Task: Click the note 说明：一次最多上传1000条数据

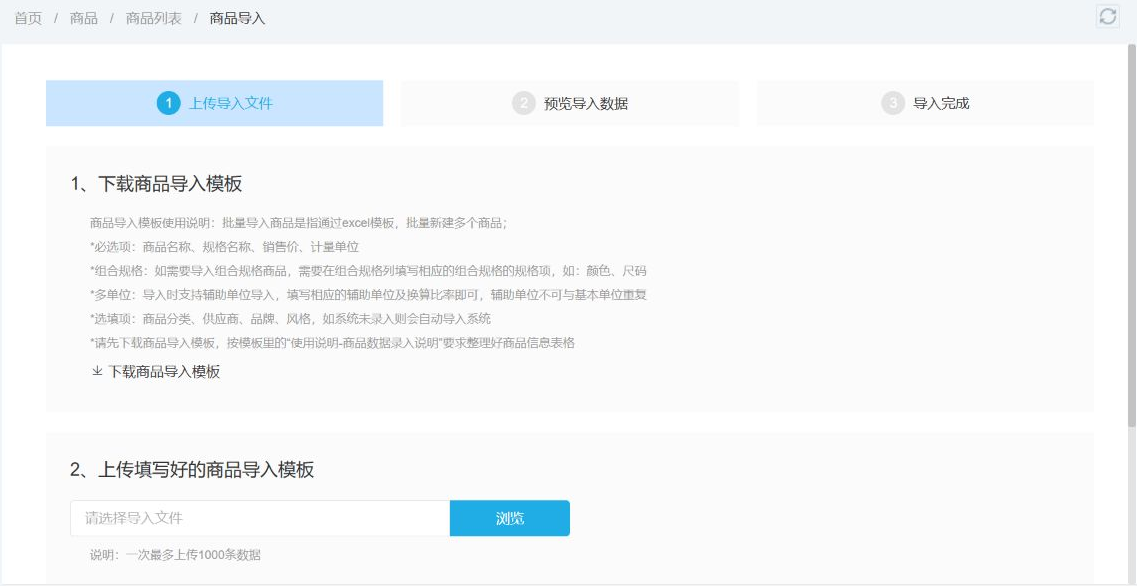Action: tap(175, 556)
